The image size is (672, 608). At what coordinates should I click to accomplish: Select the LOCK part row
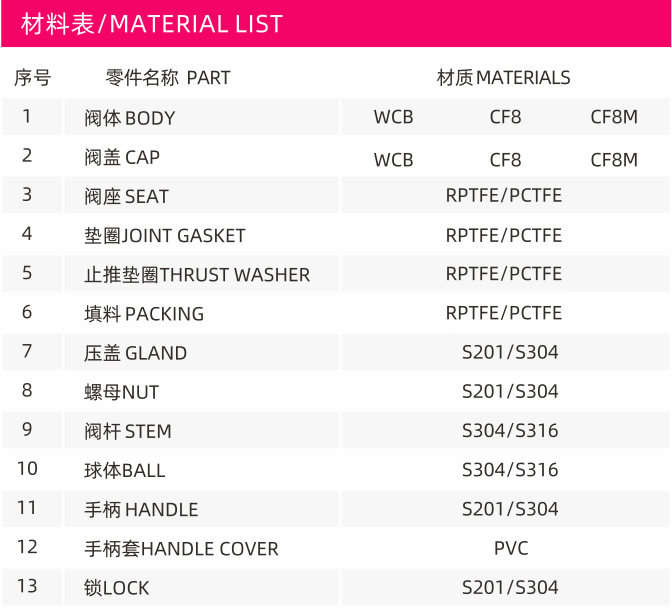point(336,587)
